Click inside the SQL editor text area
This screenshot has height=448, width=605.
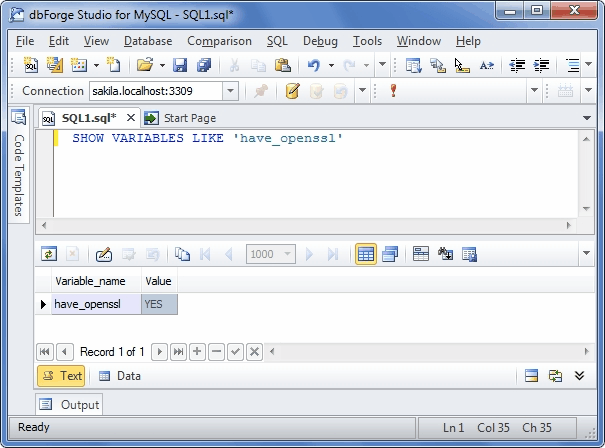[x=316, y=174]
